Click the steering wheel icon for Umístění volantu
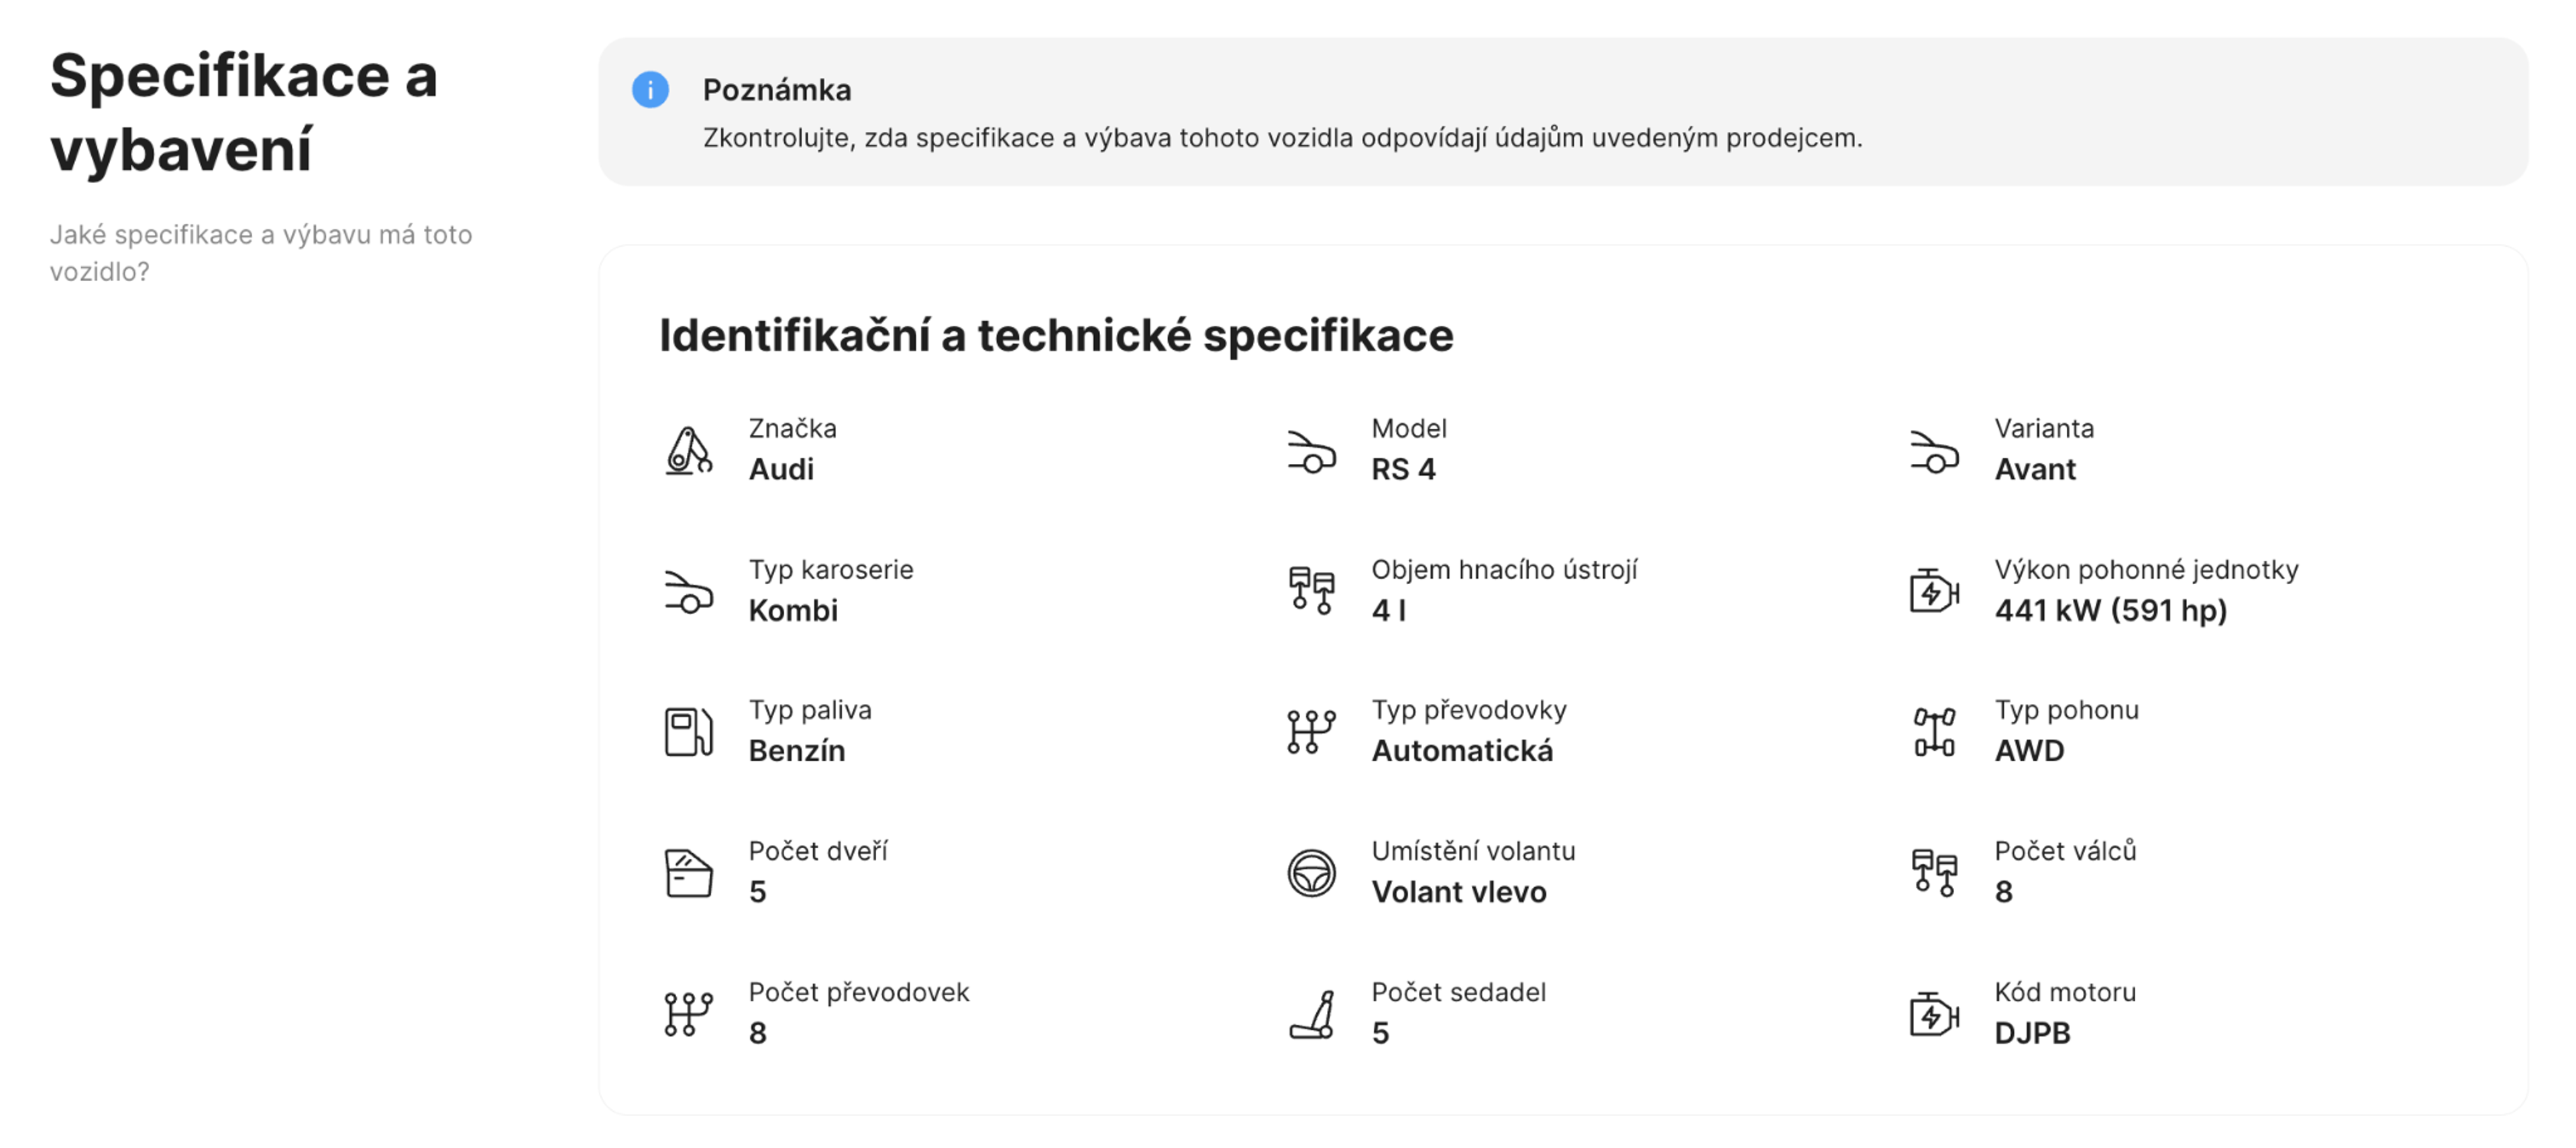This screenshot has height=1148, width=2576. [1313, 872]
